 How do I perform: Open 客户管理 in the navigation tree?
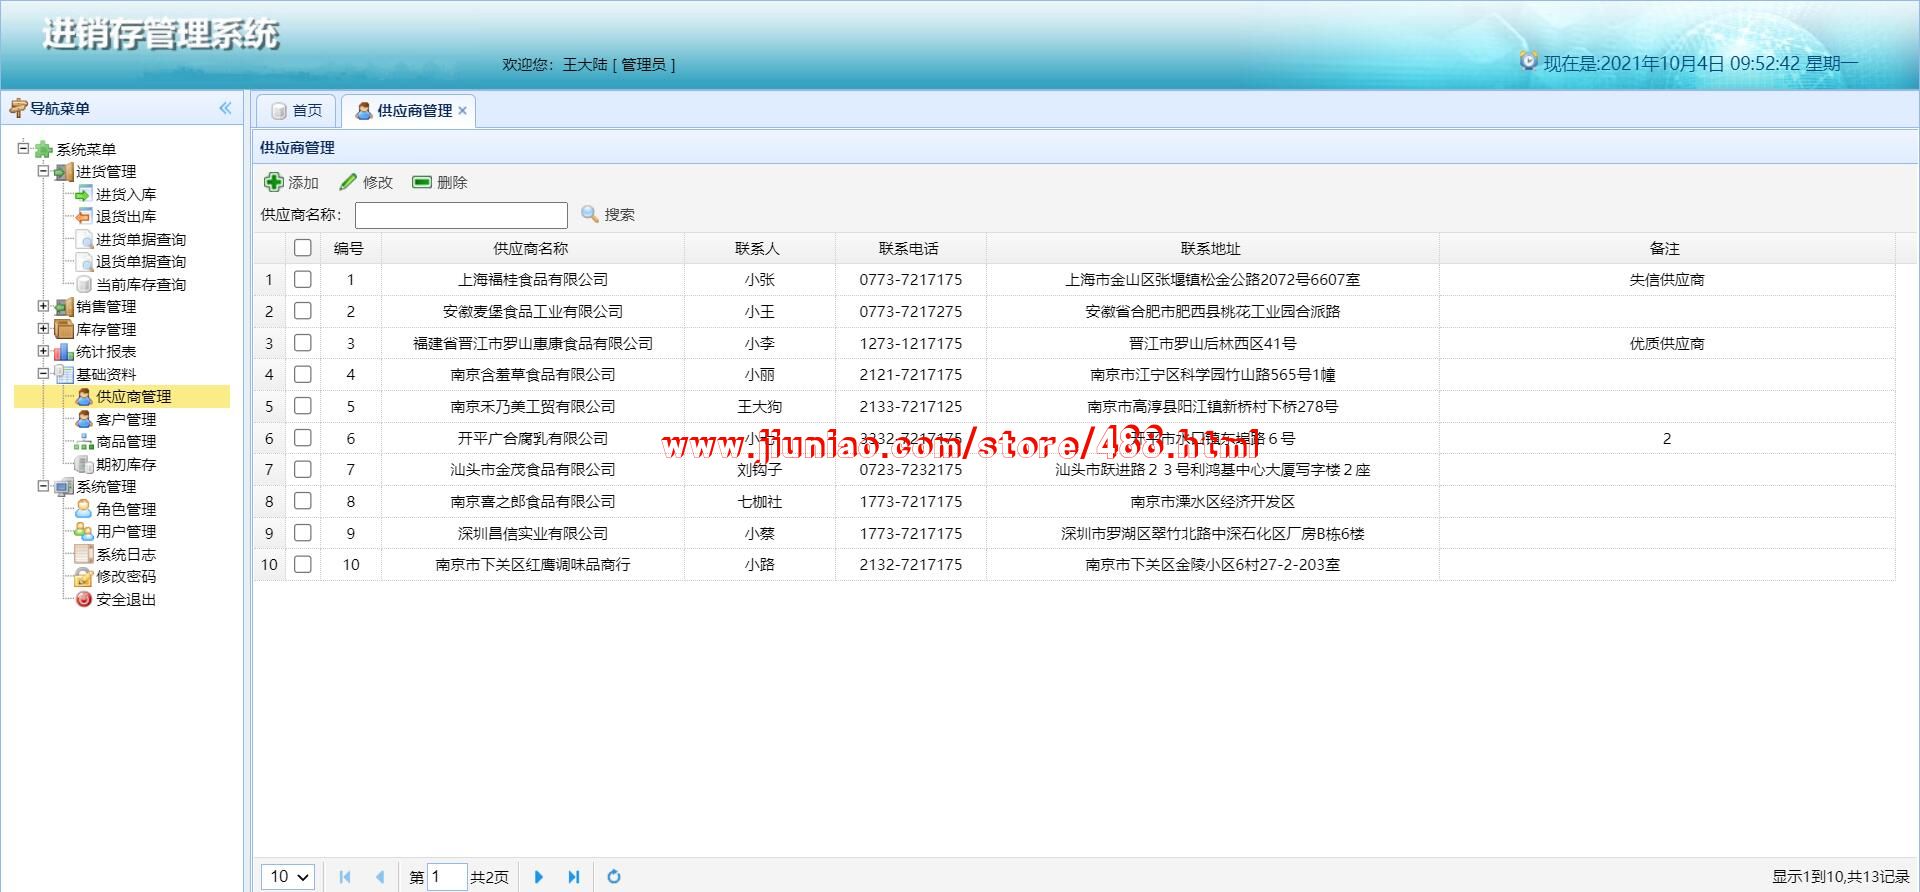(125, 419)
